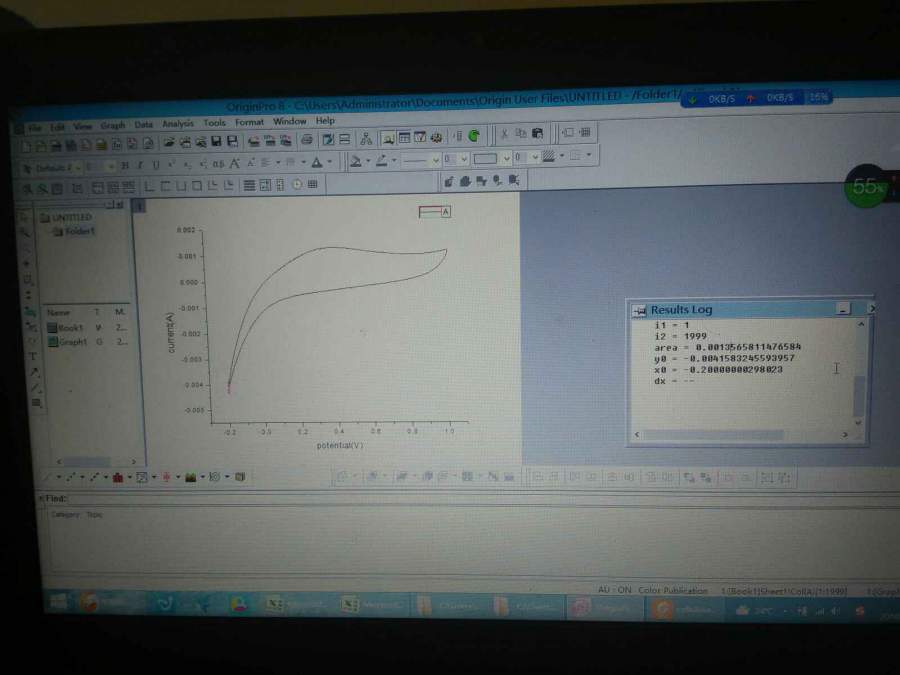Click the Paste clipboard icon
The height and width of the screenshot is (675, 900).
coord(537,133)
